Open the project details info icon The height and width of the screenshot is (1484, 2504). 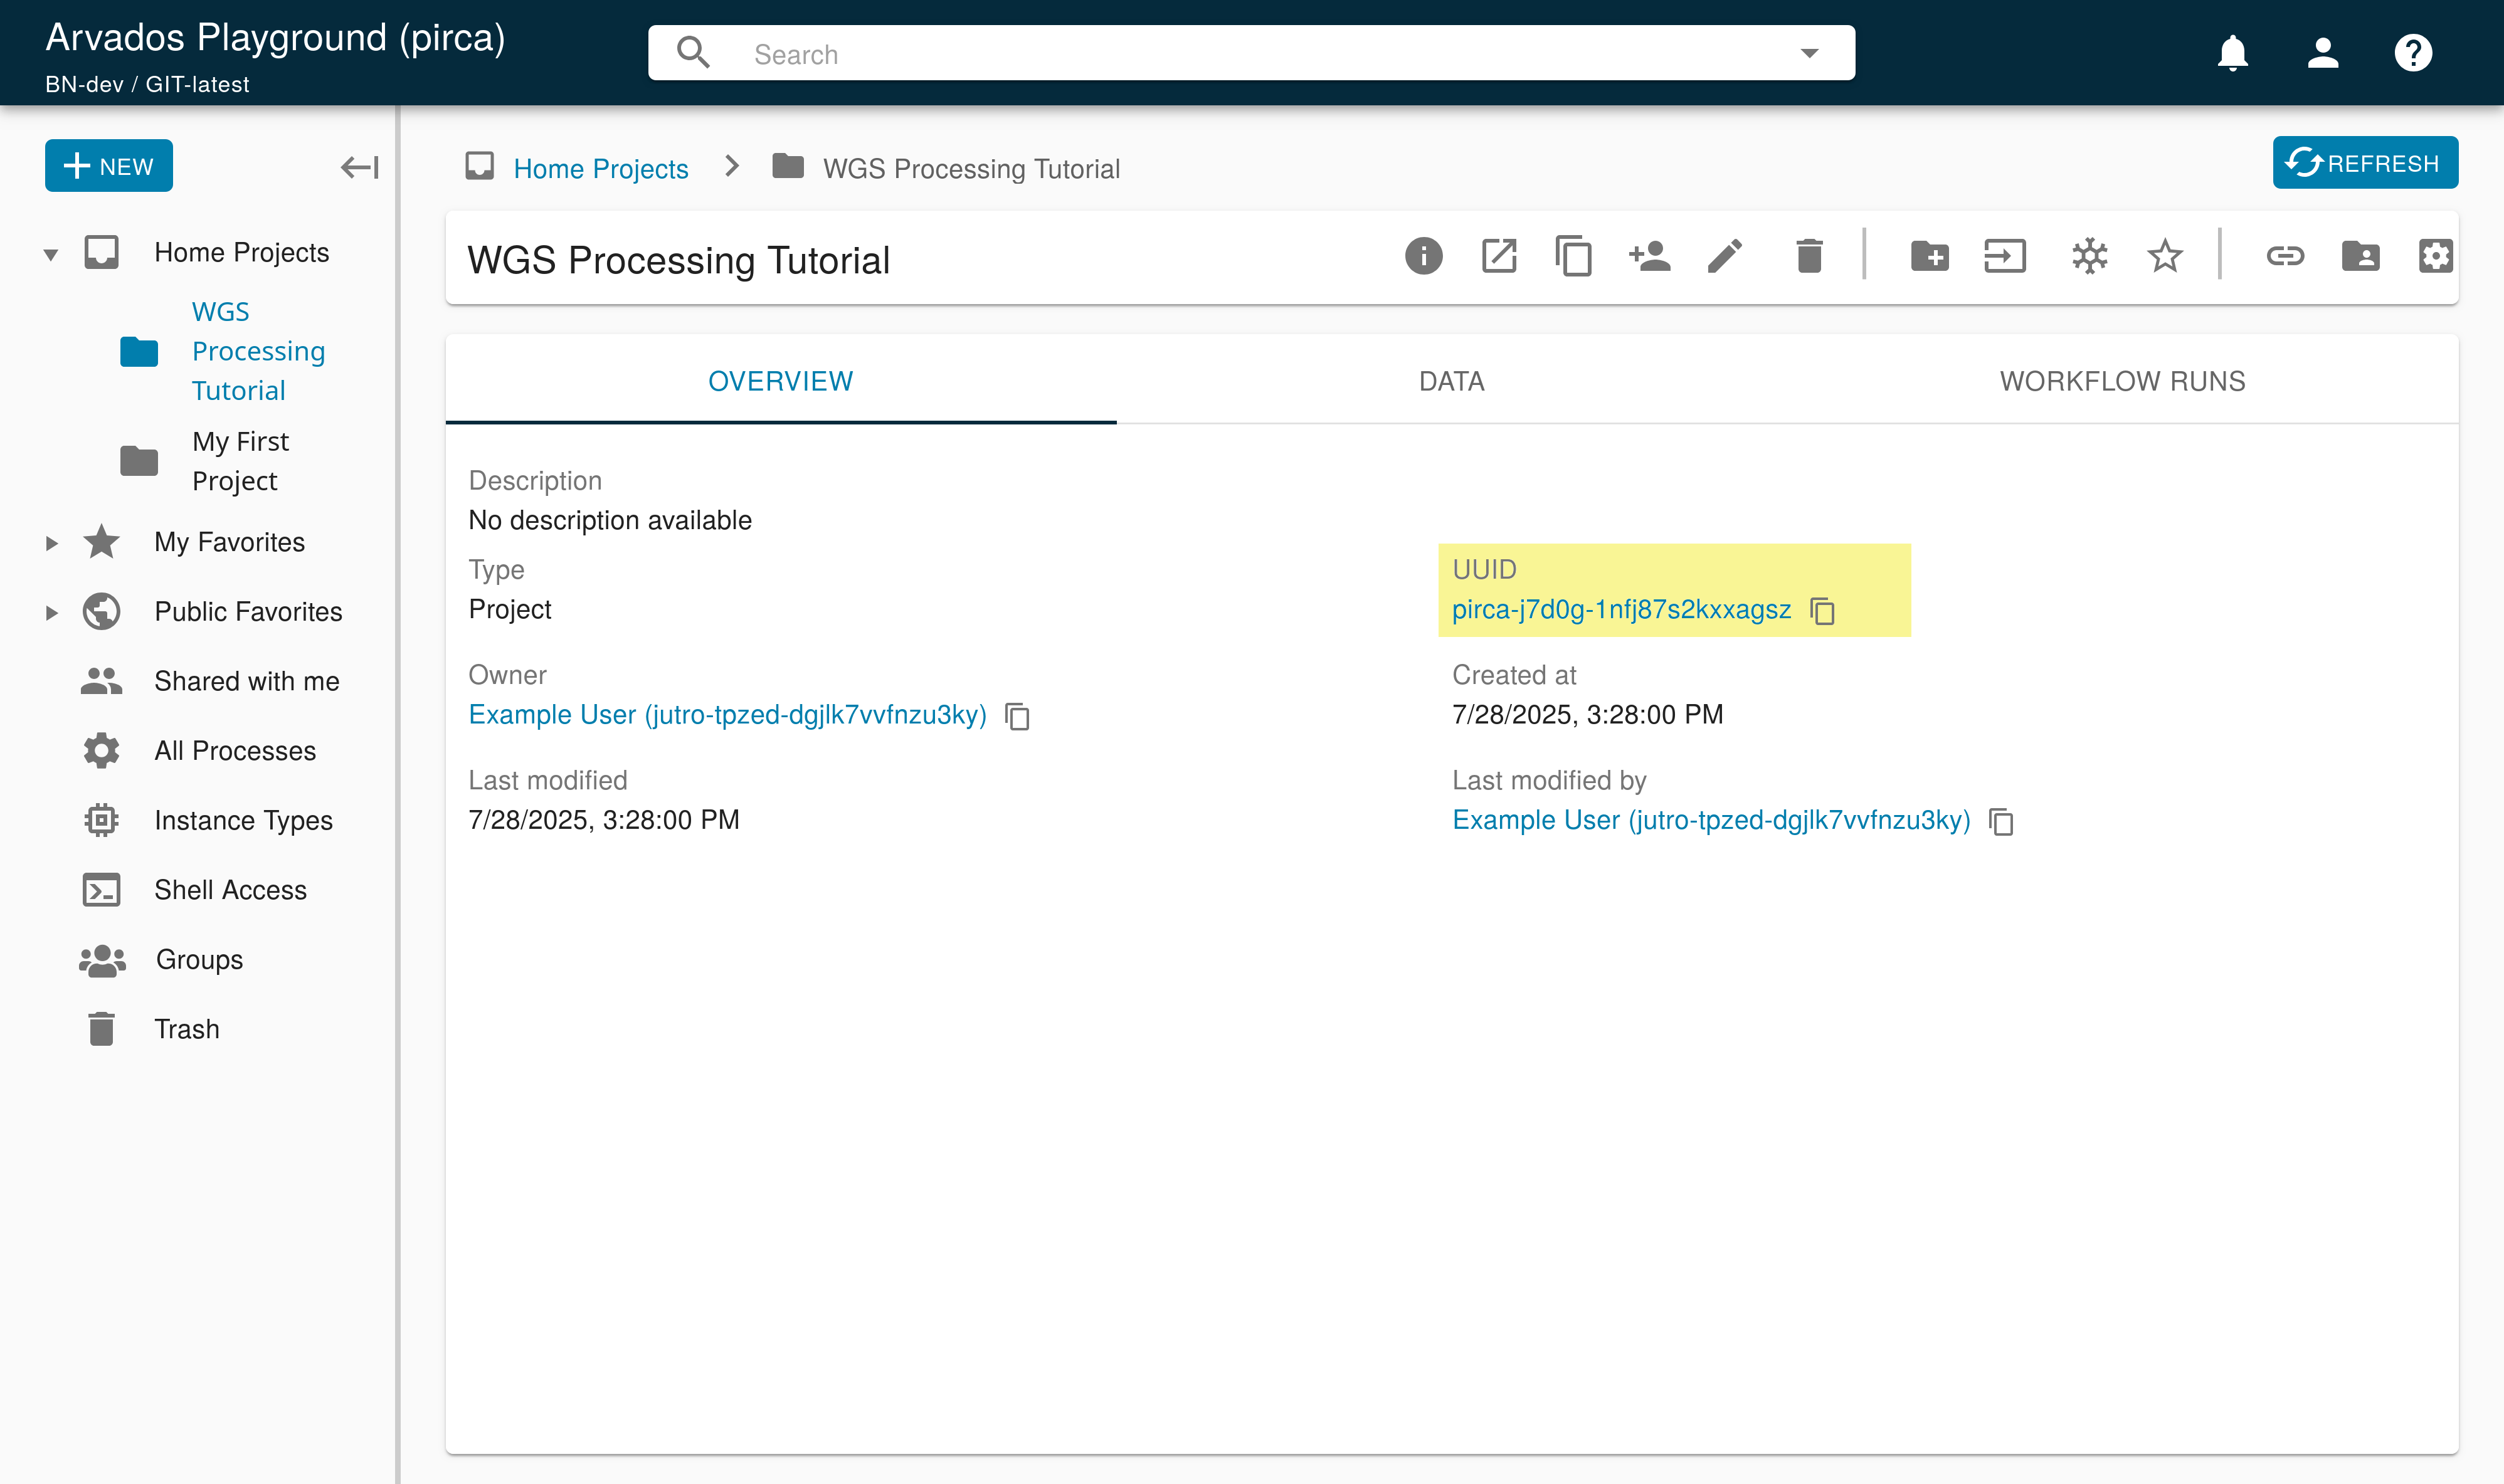pyautogui.click(x=1423, y=257)
